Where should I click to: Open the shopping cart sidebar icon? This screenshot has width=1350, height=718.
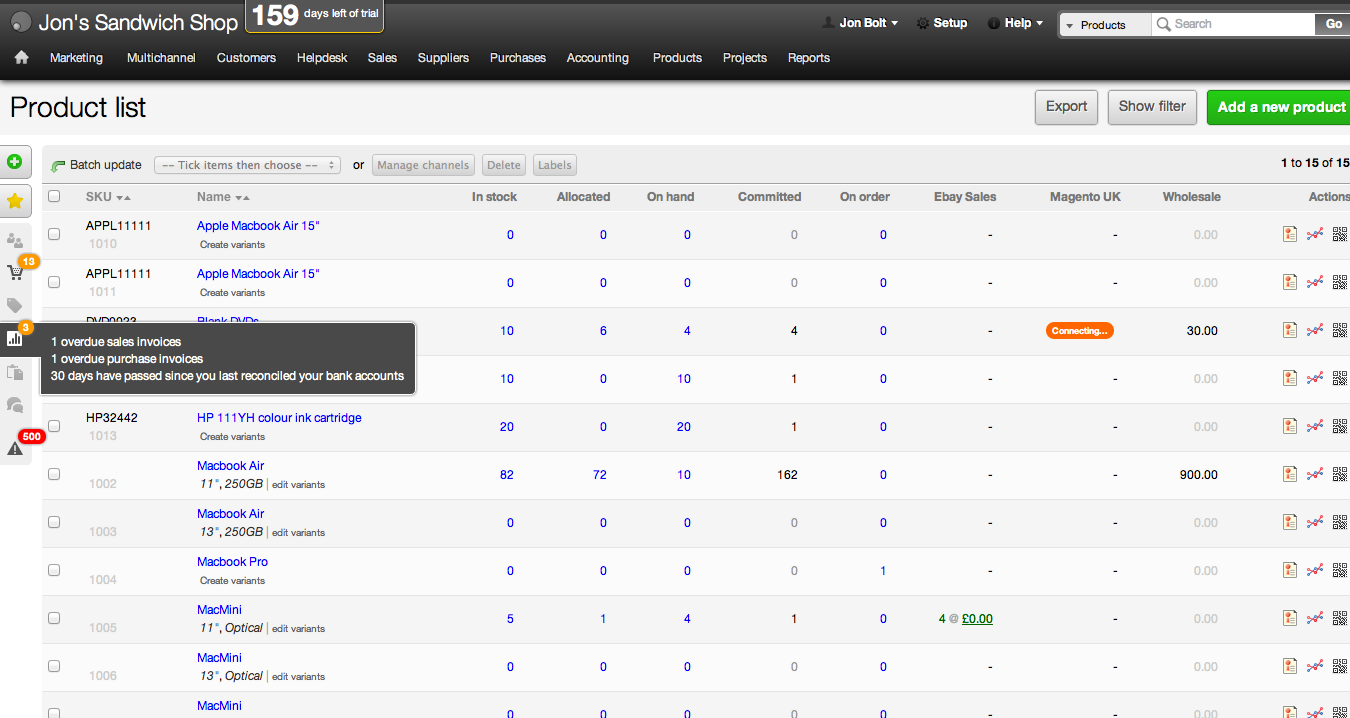pos(15,272)
